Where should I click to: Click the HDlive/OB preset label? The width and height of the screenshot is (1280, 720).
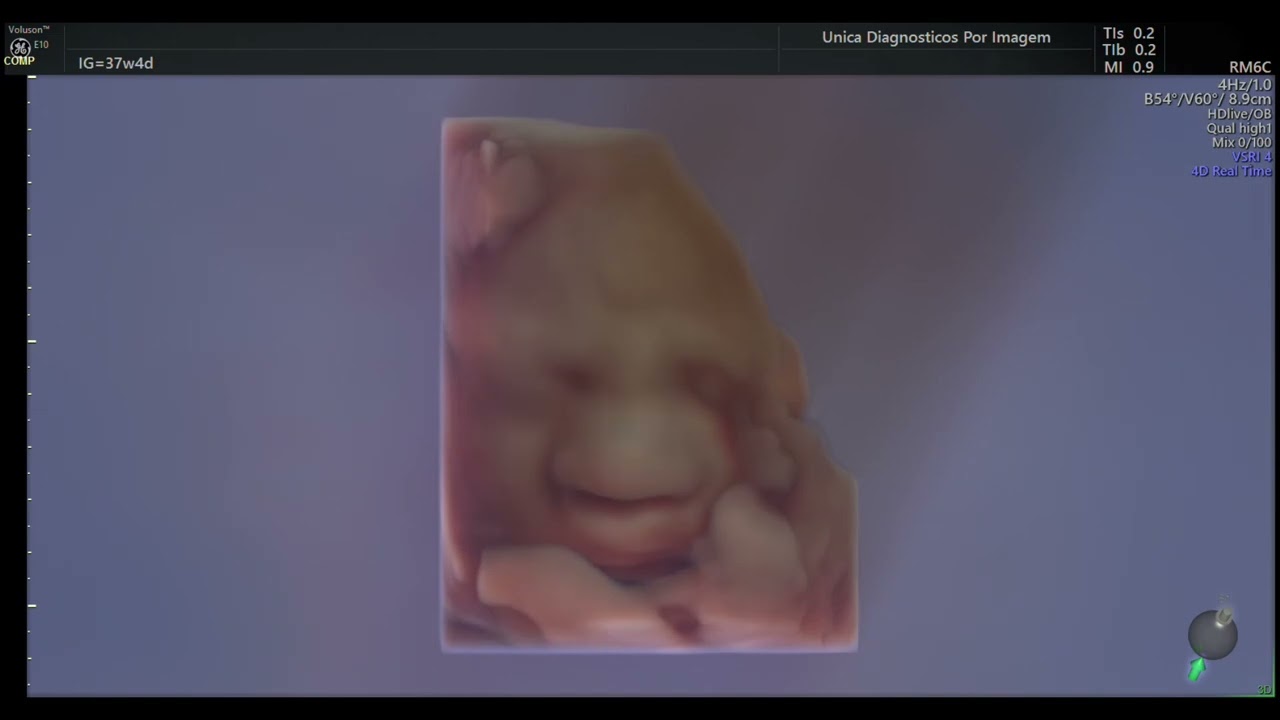click(x=1239, y=114)
